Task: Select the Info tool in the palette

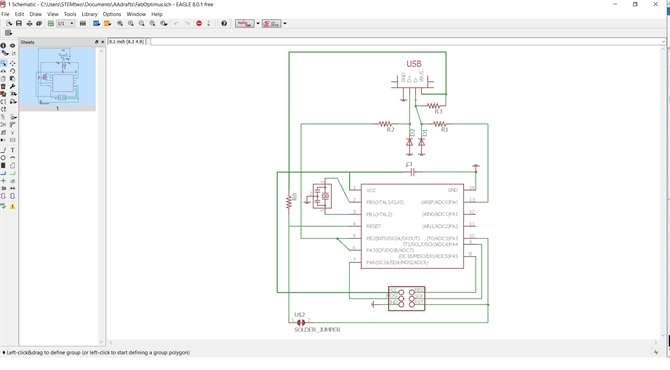Action: click(x=3, y=46)
